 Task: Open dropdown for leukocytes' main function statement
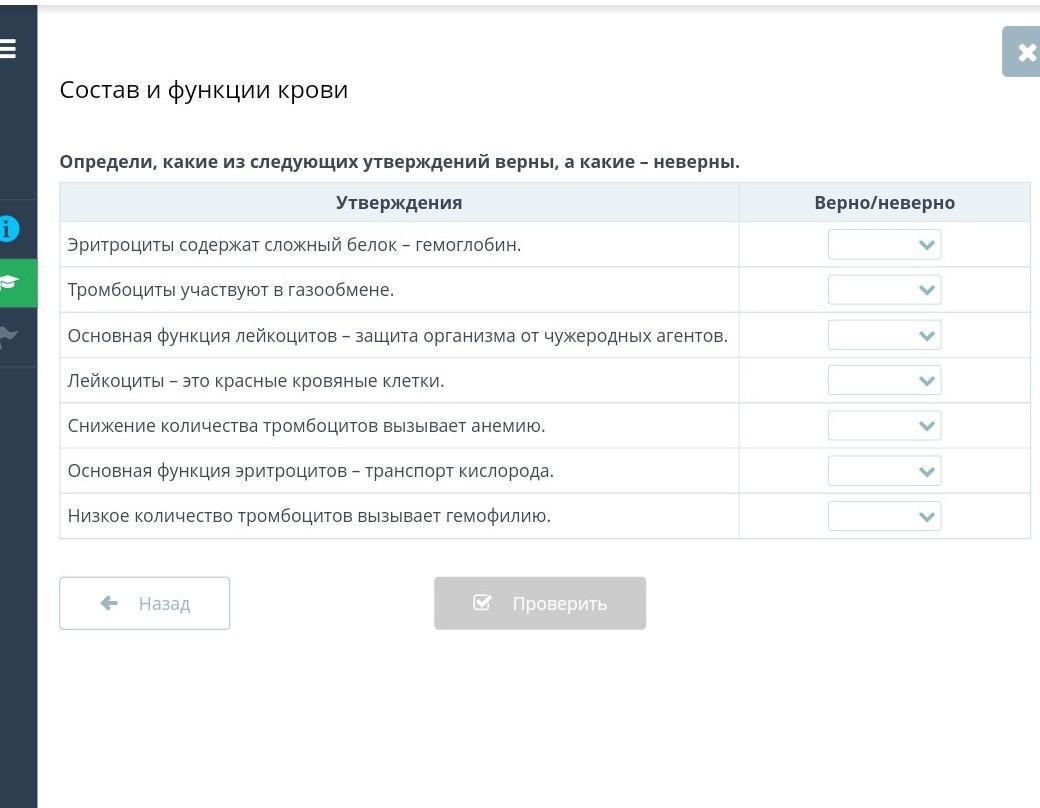[x=884, y=335]
